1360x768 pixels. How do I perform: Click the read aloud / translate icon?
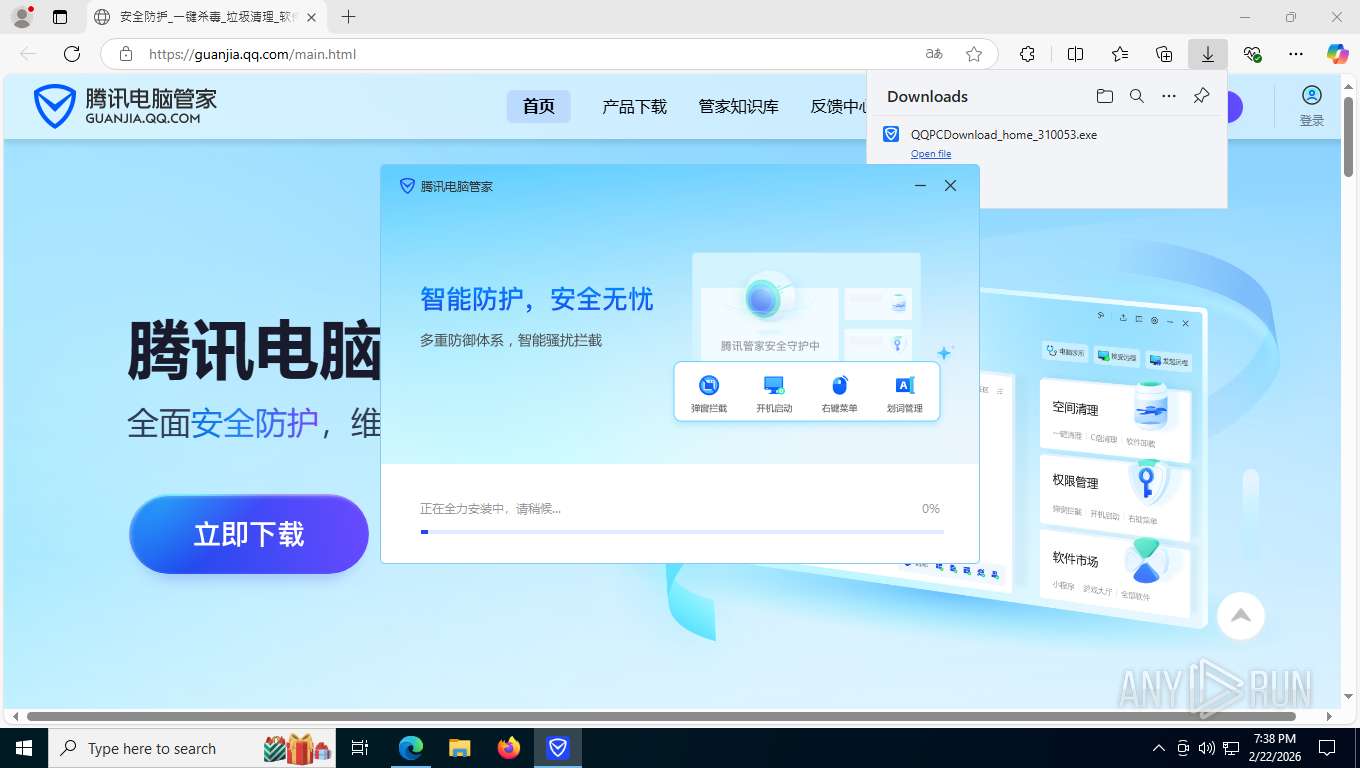pos(934,54)
